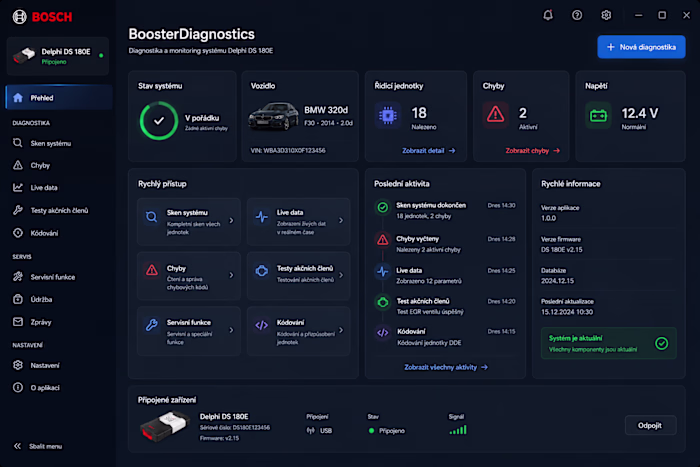Click the Odpojit button
The height and width of the screenshot is (467, 700).
(x=650, y=425)
